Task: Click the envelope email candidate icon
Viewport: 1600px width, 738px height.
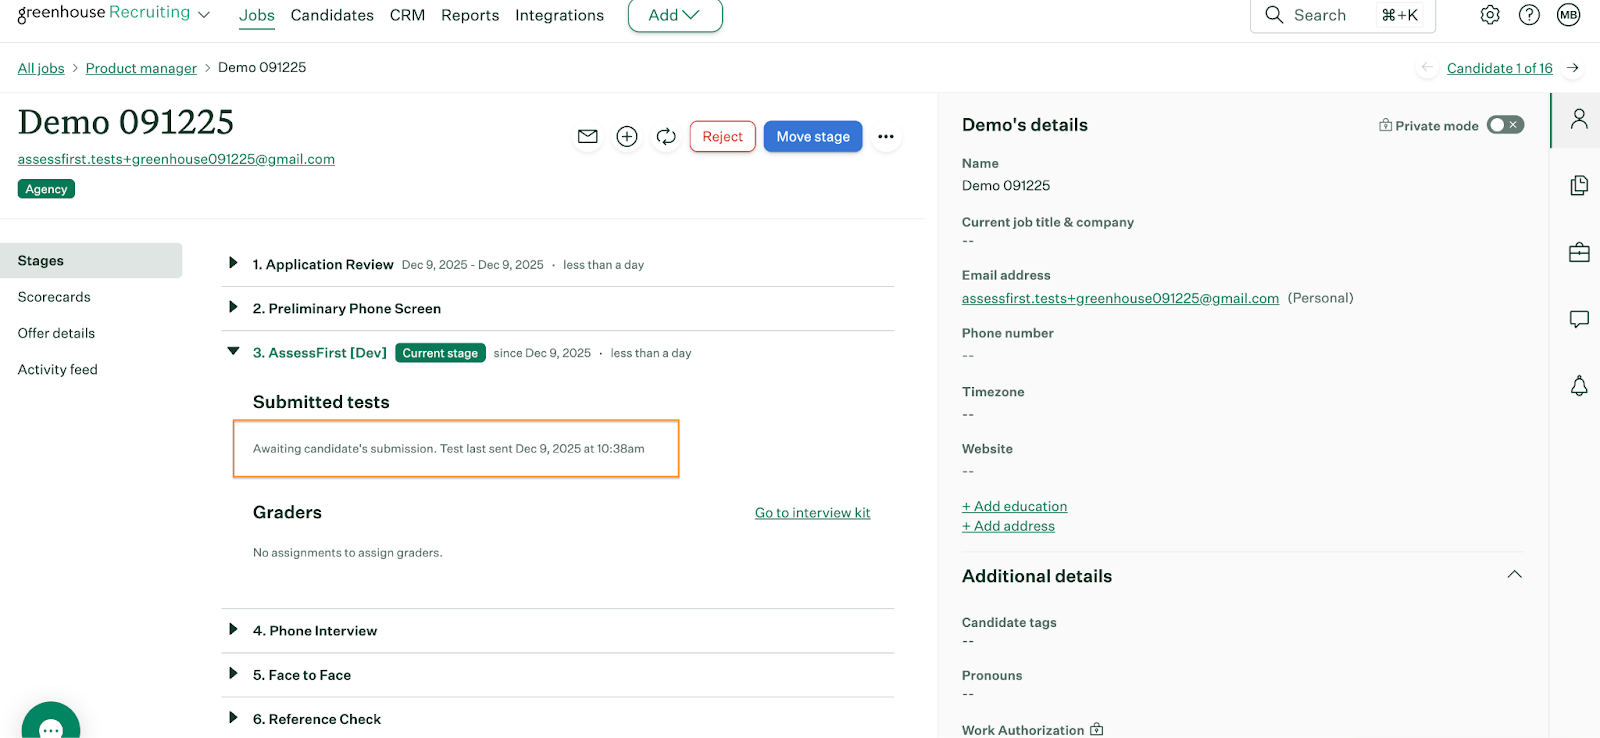Action: [588, 137]
